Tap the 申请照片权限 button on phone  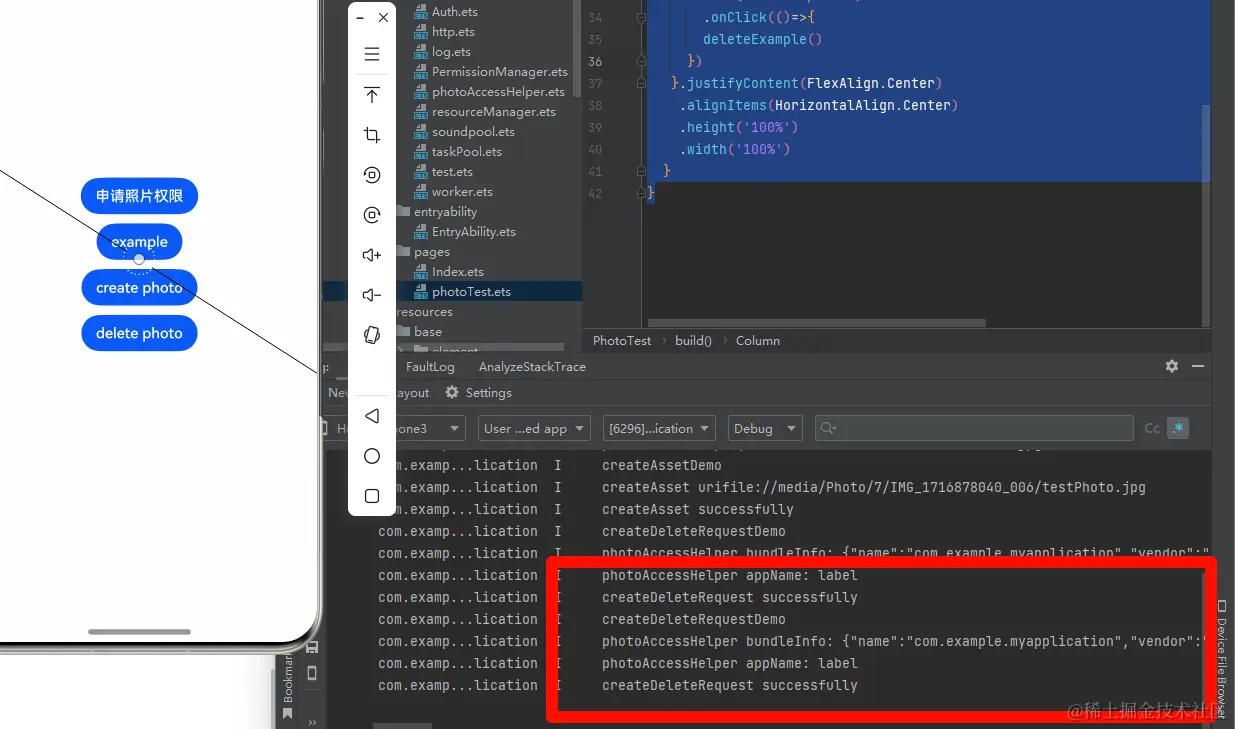pyautogui.click(x=139, y=196)
